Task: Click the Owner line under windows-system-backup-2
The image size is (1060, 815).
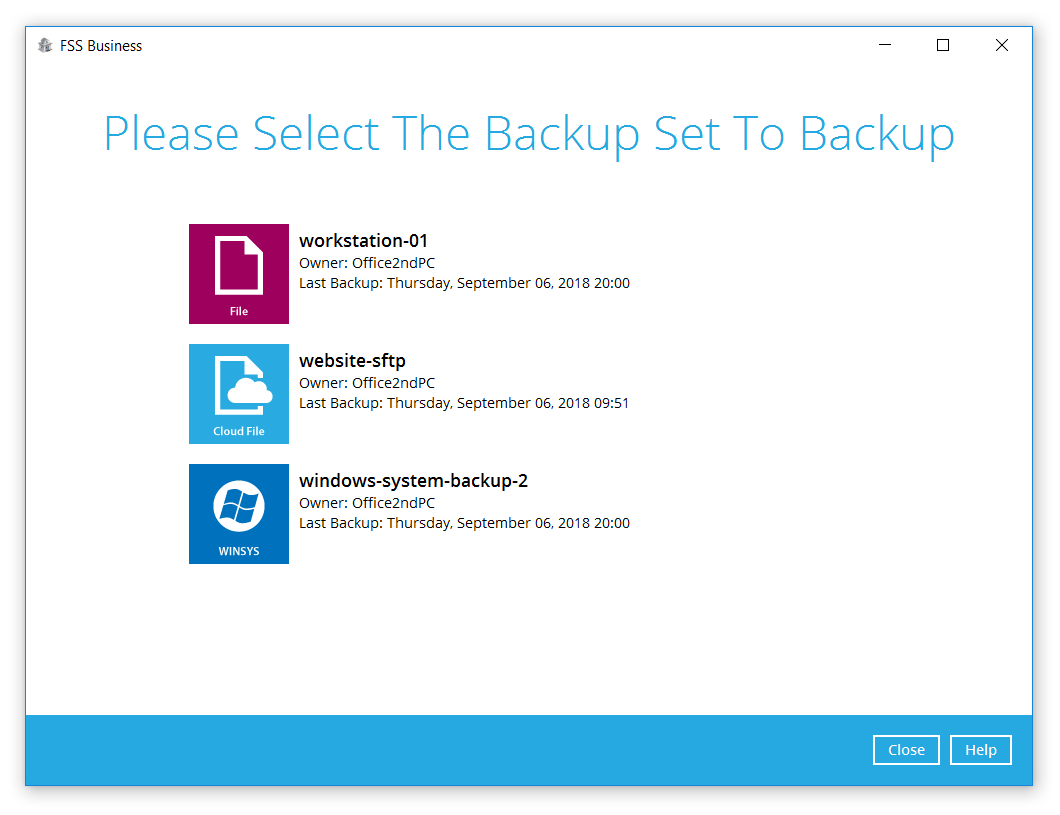Action: [x=367, y=503]
